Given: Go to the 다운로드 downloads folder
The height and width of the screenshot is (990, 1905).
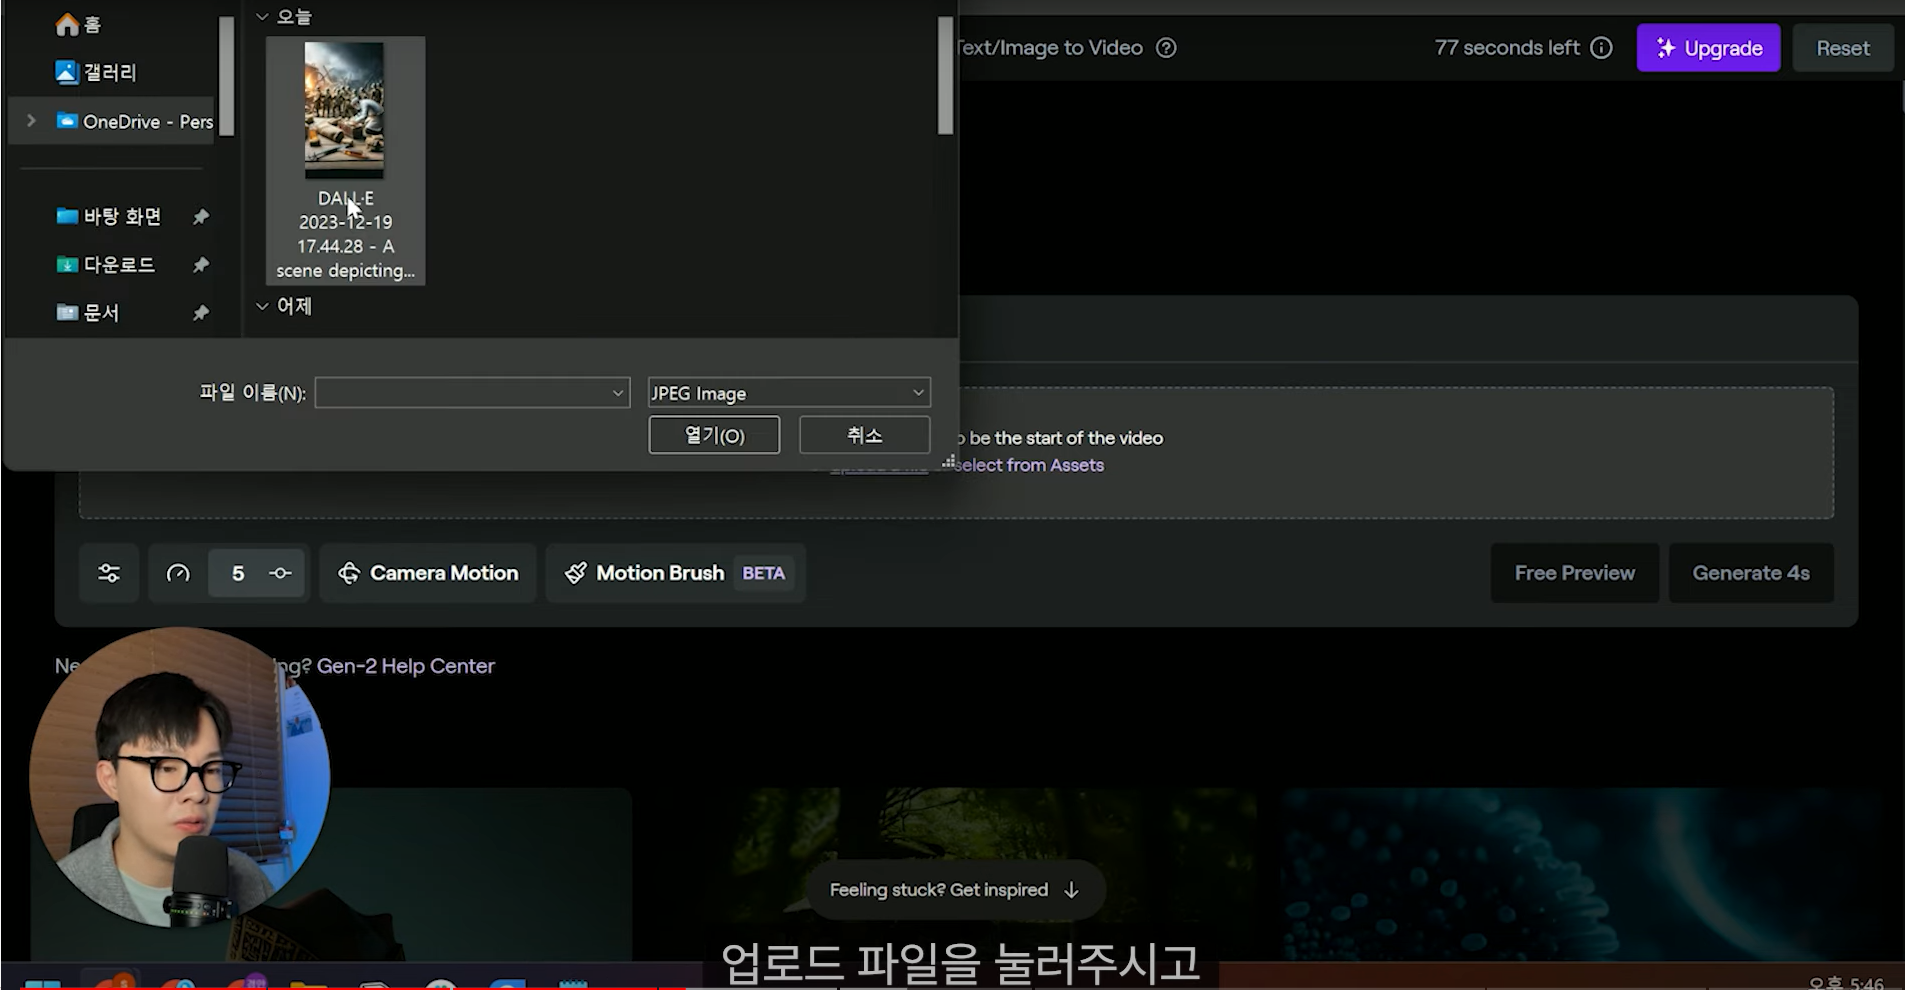Looking at the screenshot, I should click(x=106, y=264).
